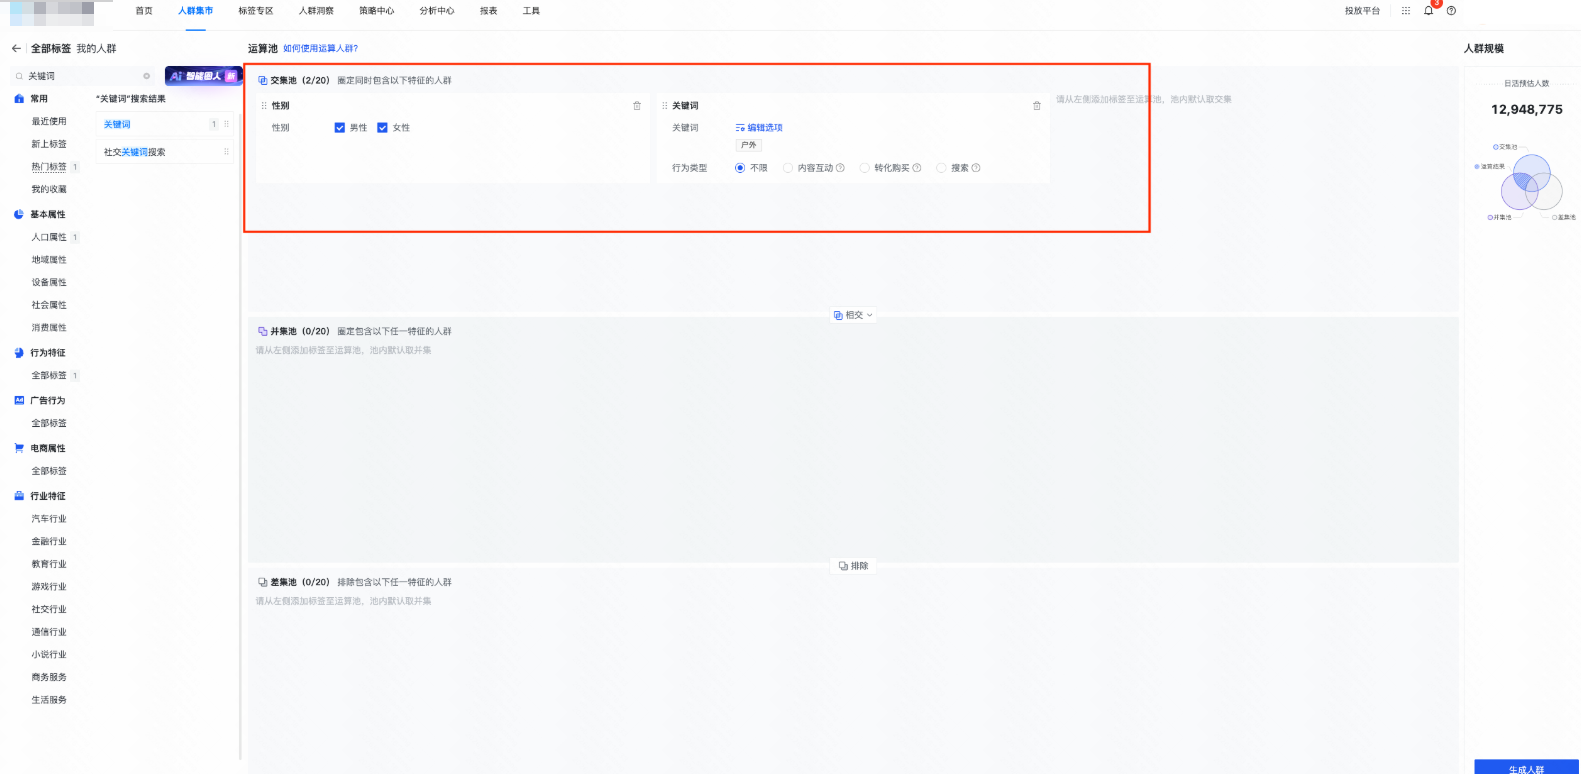Click the 关键词 search input field
1581x774 pixels.
(x=84, y=76)
